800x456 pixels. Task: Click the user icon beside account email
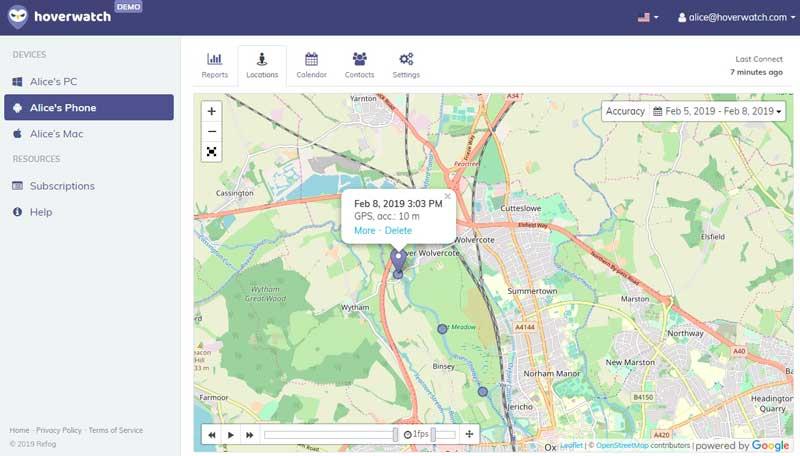click(x=682, y=17)
